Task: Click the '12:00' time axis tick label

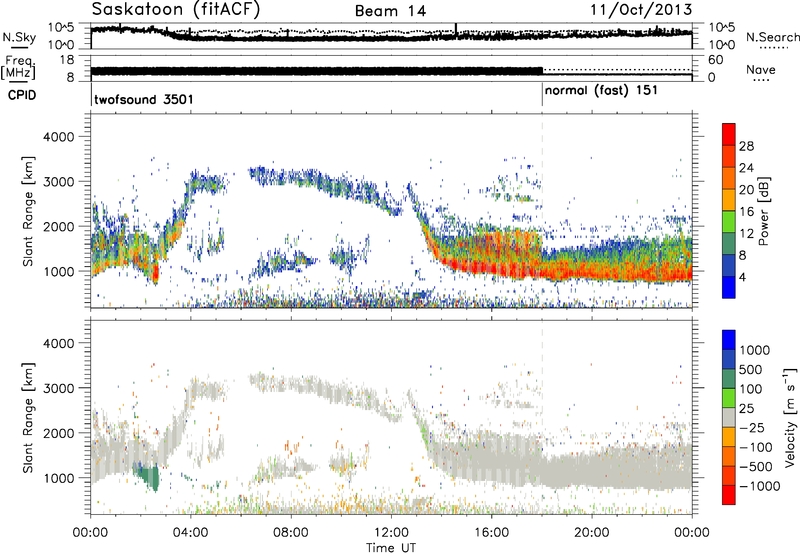Action: (x=391, y=533)
